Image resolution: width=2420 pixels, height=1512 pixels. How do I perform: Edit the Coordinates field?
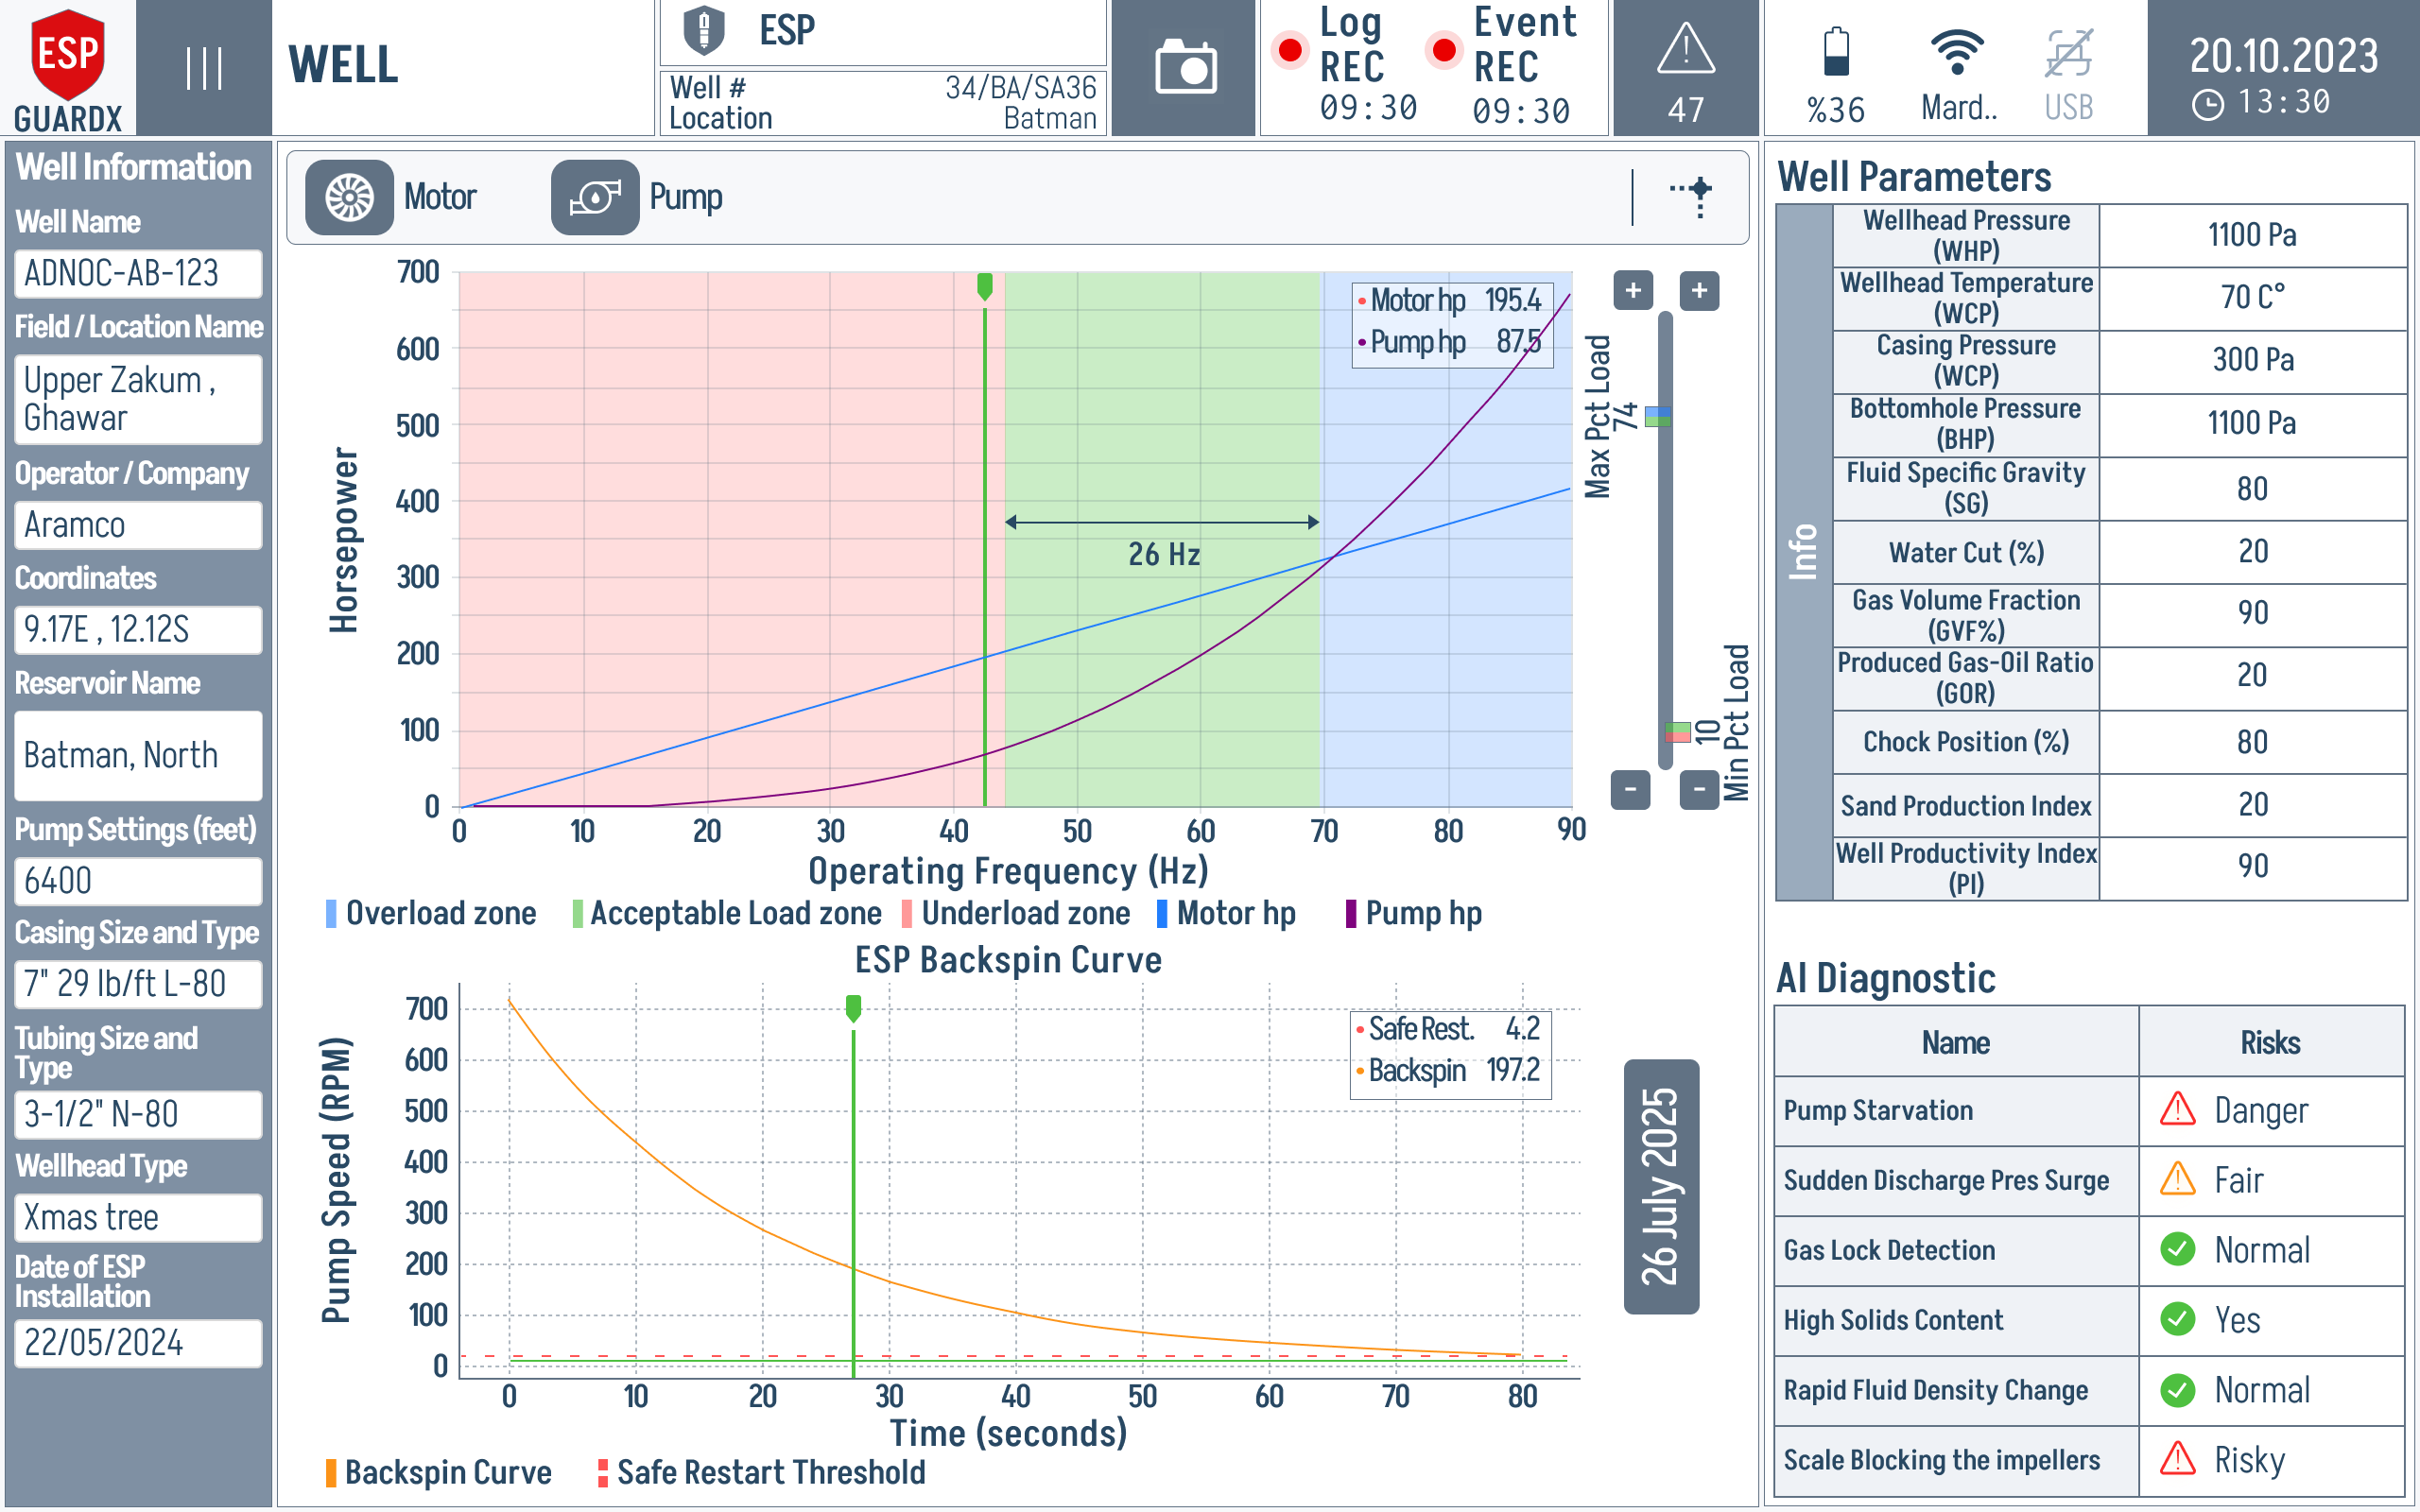coord(138,630)
